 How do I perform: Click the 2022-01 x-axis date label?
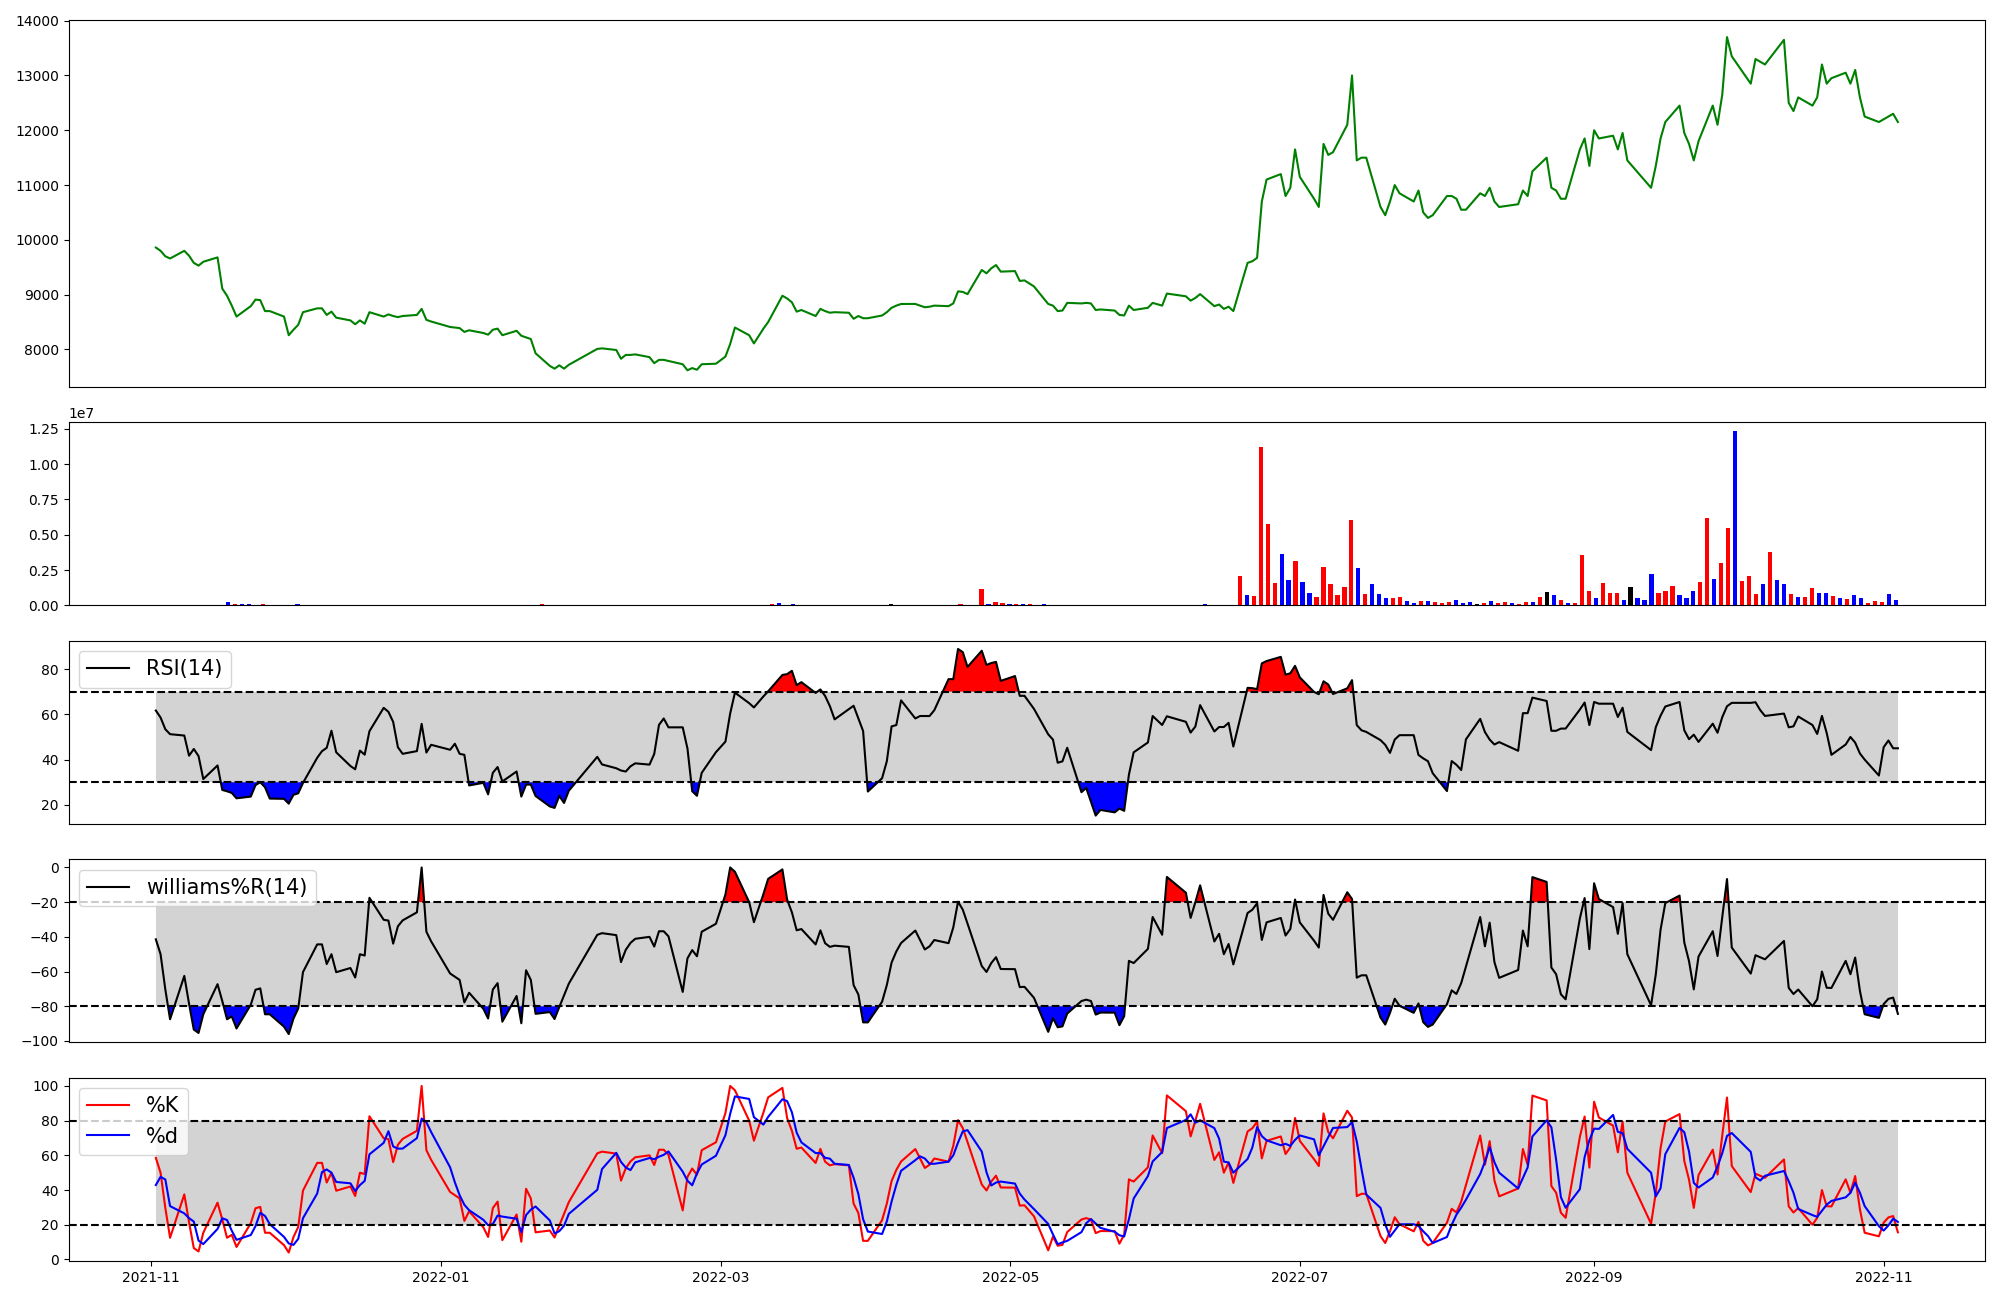441,1277
